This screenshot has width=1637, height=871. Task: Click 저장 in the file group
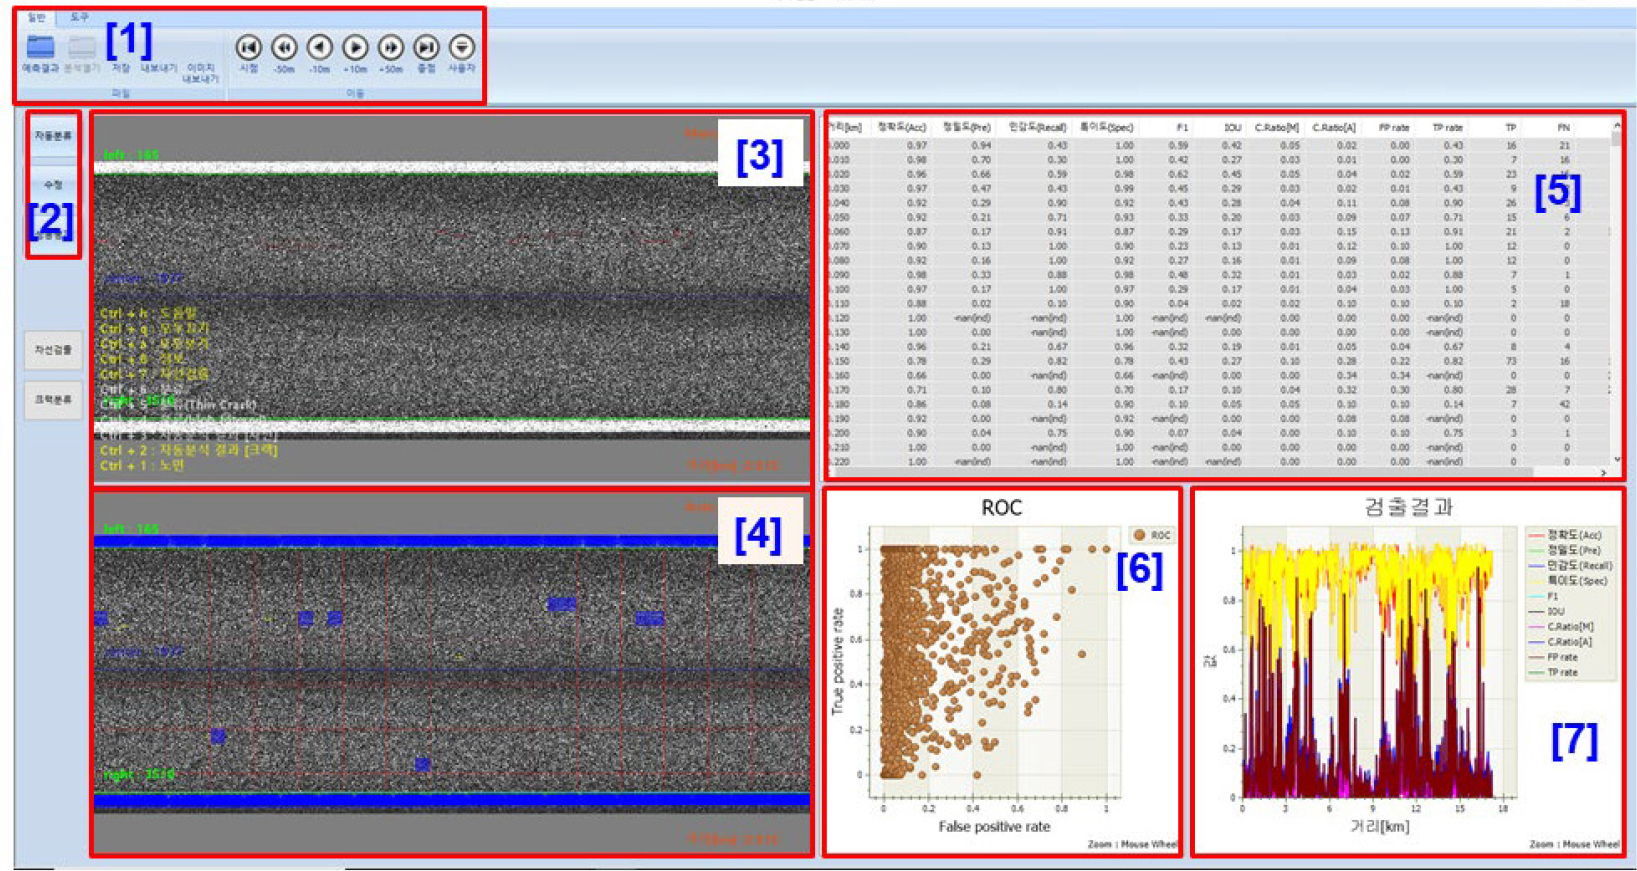[120, 68]
